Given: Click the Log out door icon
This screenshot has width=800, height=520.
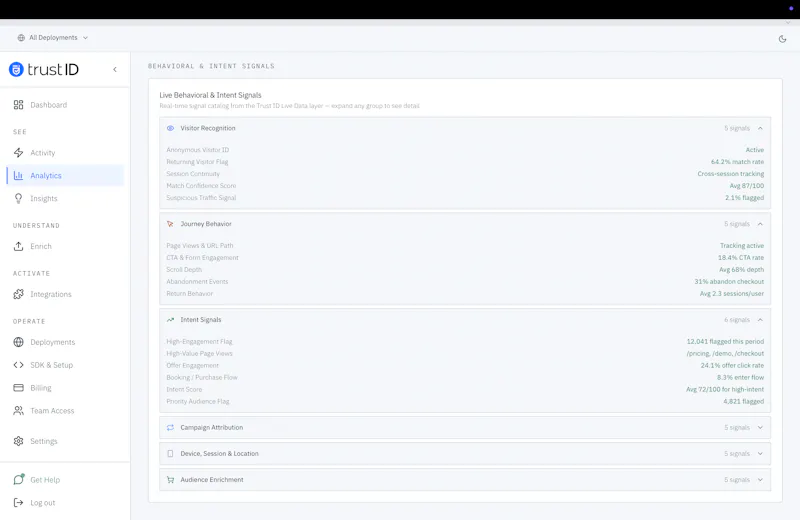Looking at the screenshot, I should (x=18, y=503).
